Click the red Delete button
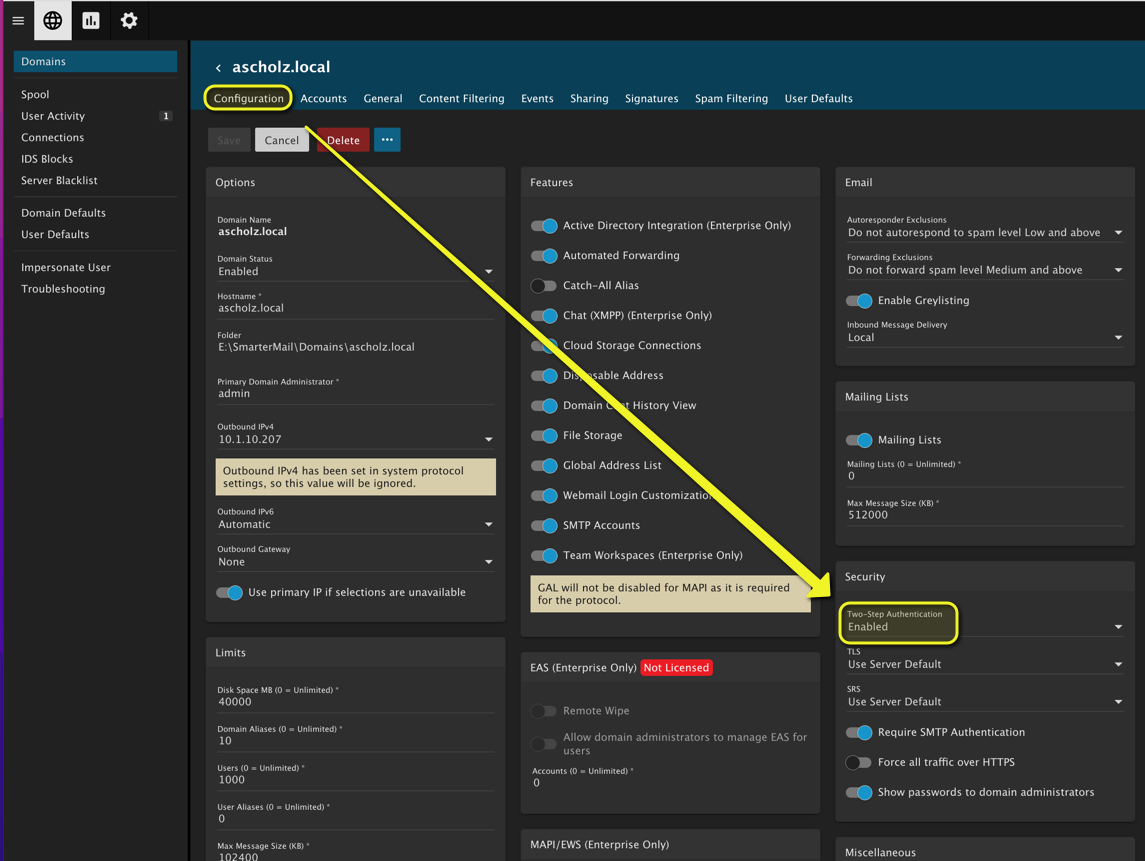The width and height of the screenshot is (1145, 861). pyautogui.click(x=343, y=140)
